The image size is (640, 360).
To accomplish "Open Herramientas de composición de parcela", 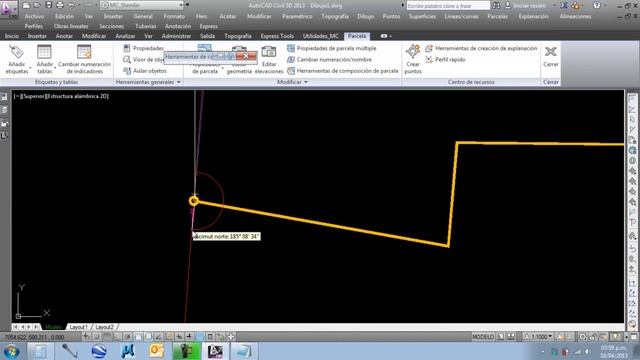I will (343, 71).
